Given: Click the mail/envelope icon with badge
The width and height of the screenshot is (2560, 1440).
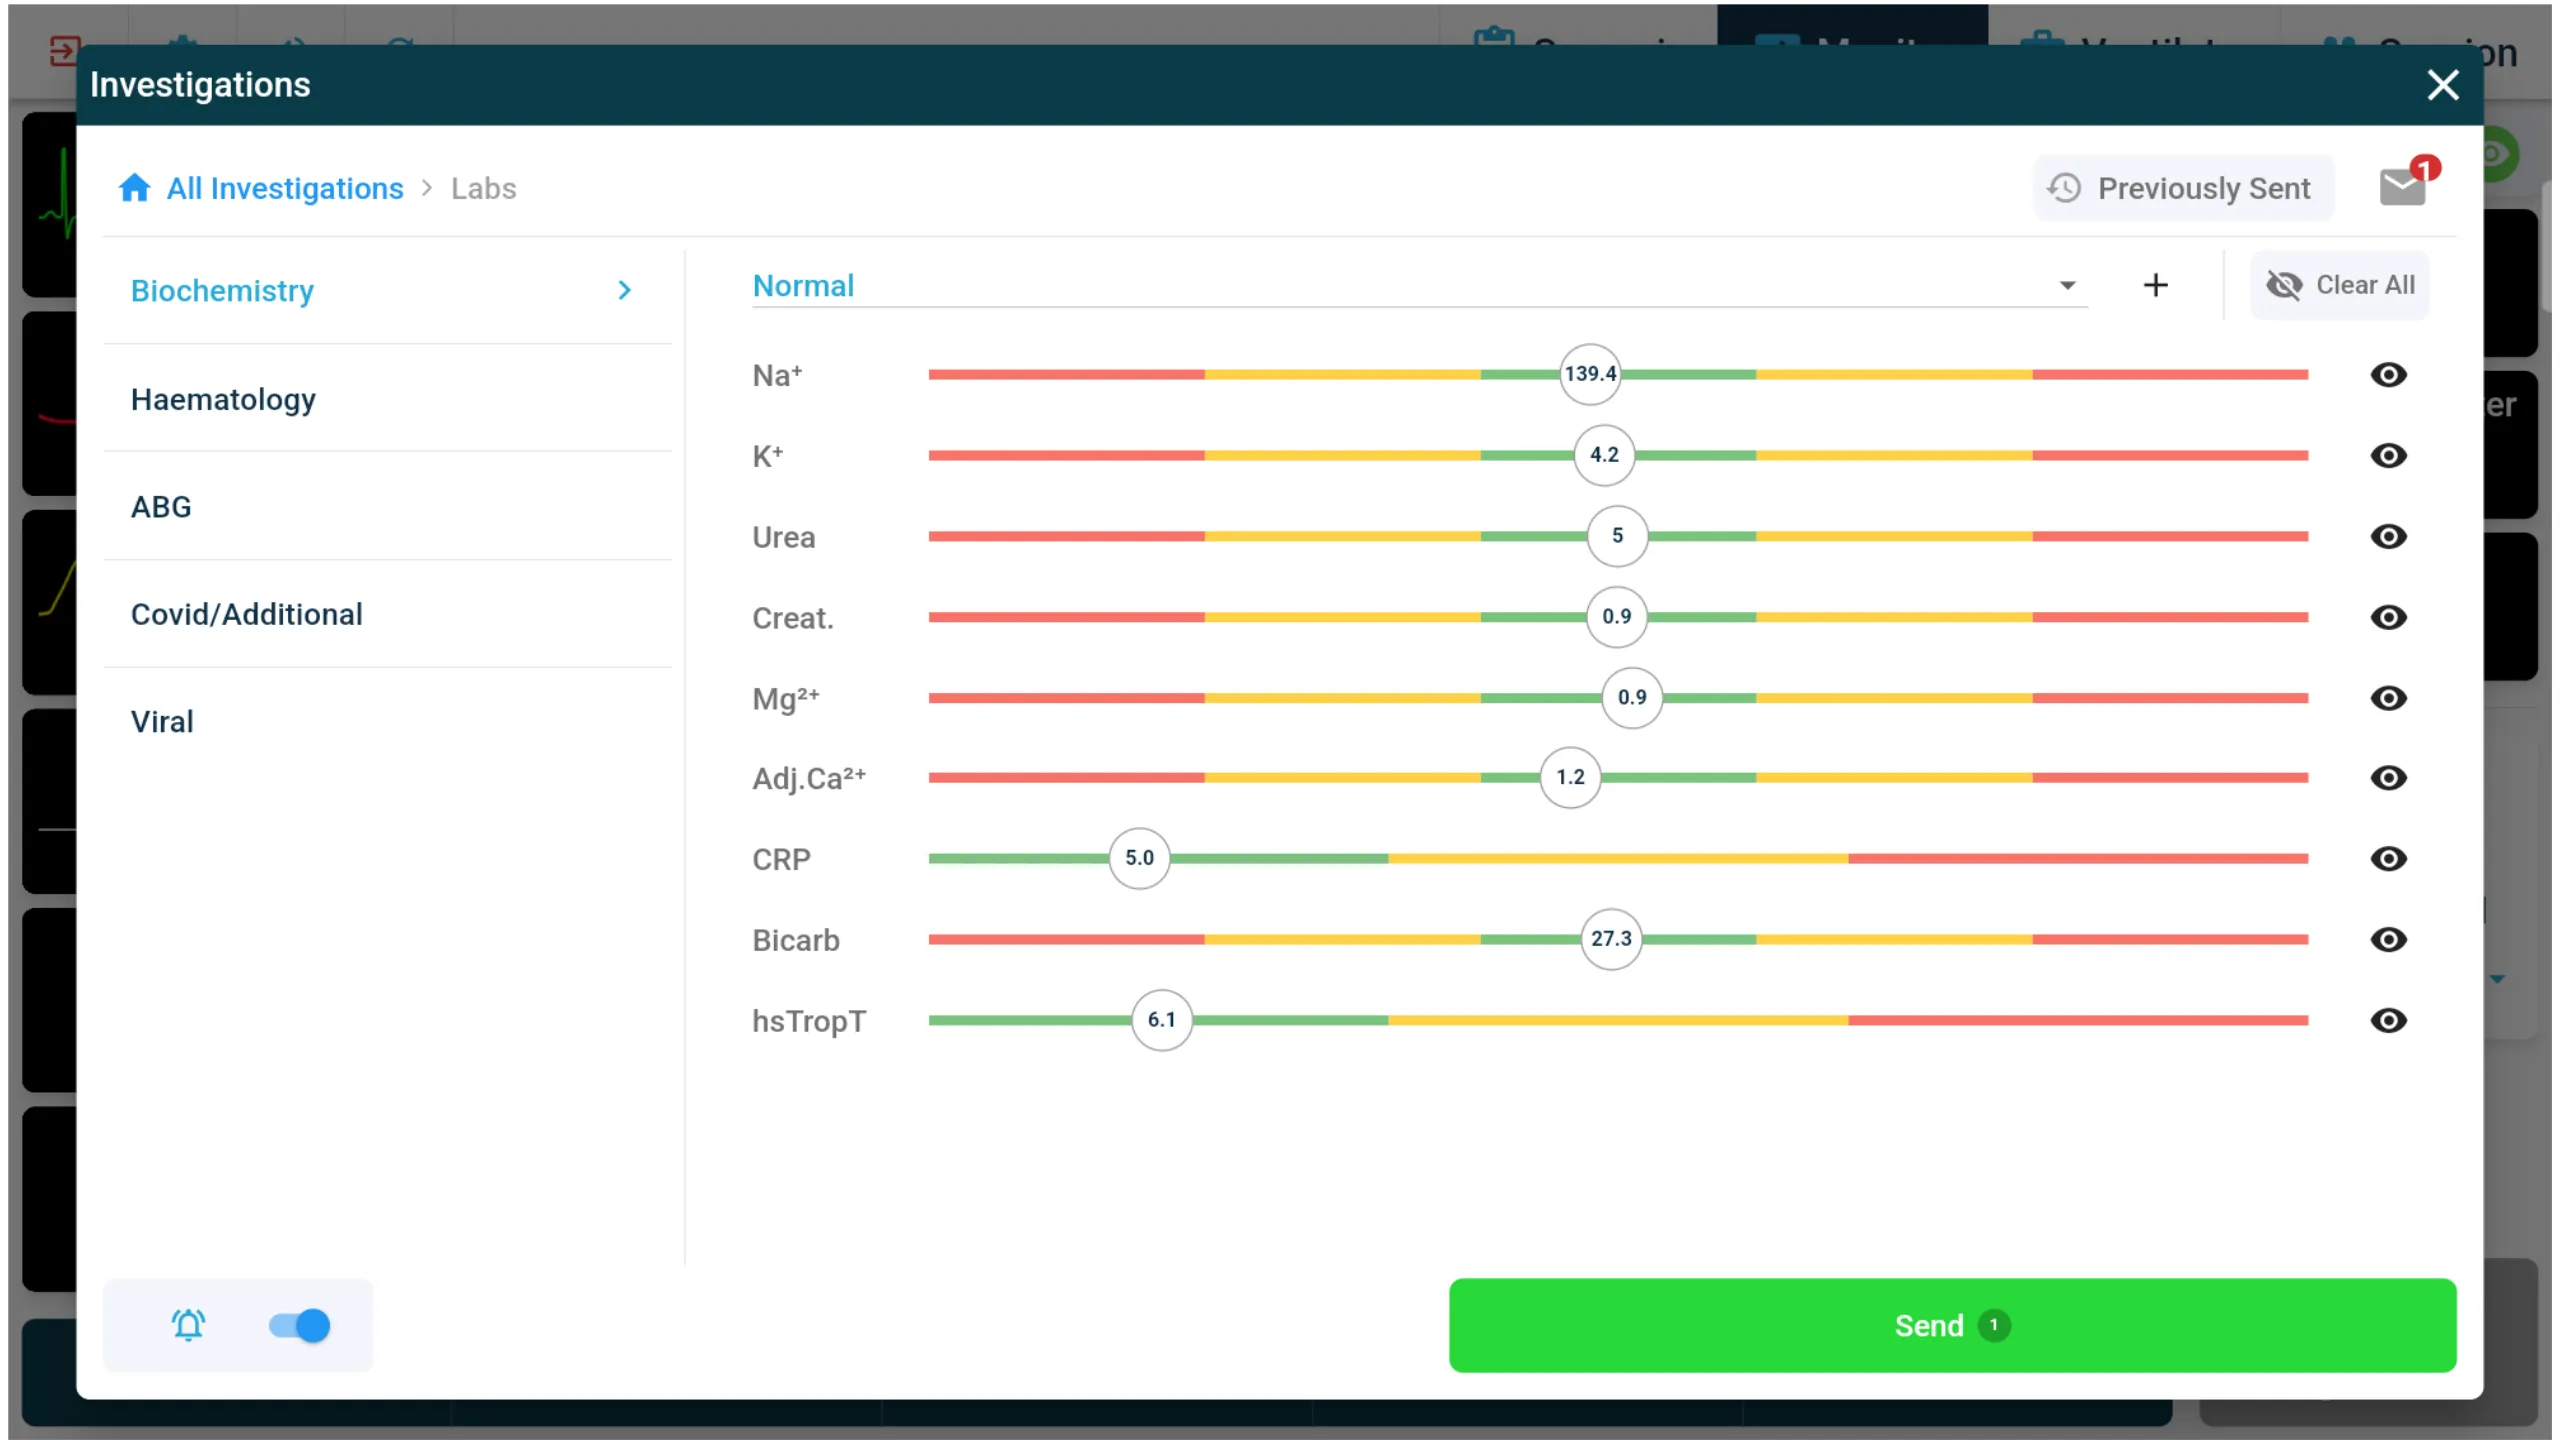Looking at the screenshot, I should coord(2402,188).
